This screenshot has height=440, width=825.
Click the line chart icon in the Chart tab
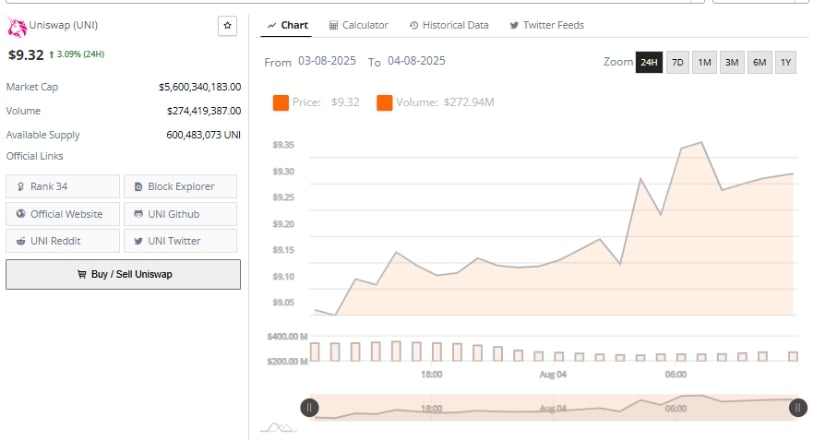coord(271,25)
